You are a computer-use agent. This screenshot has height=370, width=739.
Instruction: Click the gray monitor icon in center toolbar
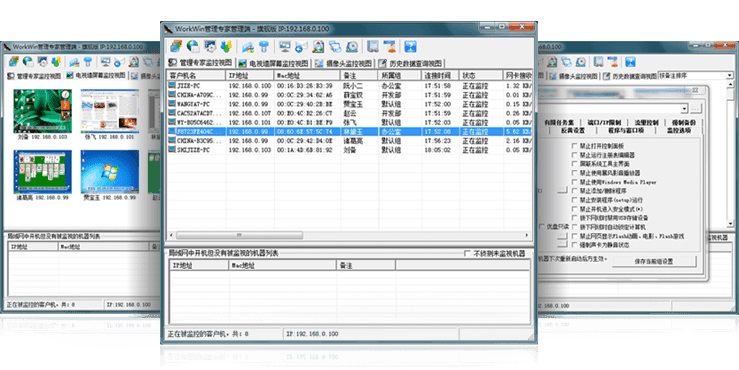click(285, 46)
